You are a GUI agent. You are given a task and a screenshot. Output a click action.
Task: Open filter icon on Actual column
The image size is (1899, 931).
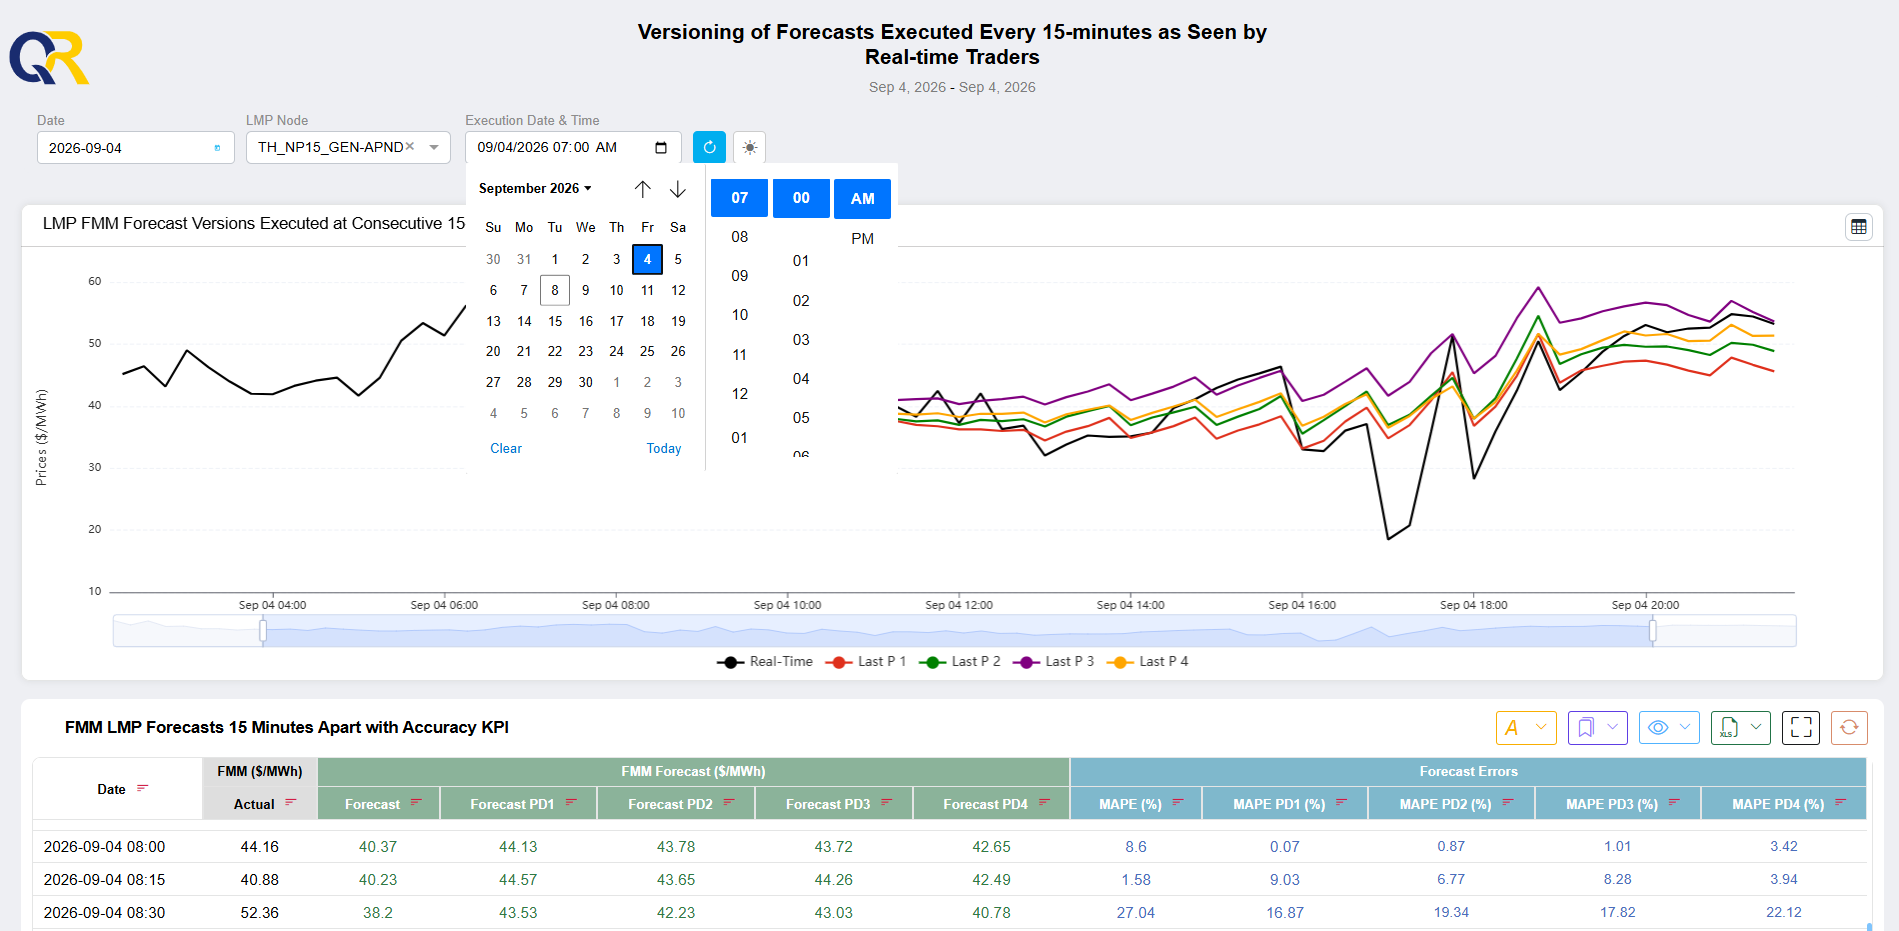291,803
